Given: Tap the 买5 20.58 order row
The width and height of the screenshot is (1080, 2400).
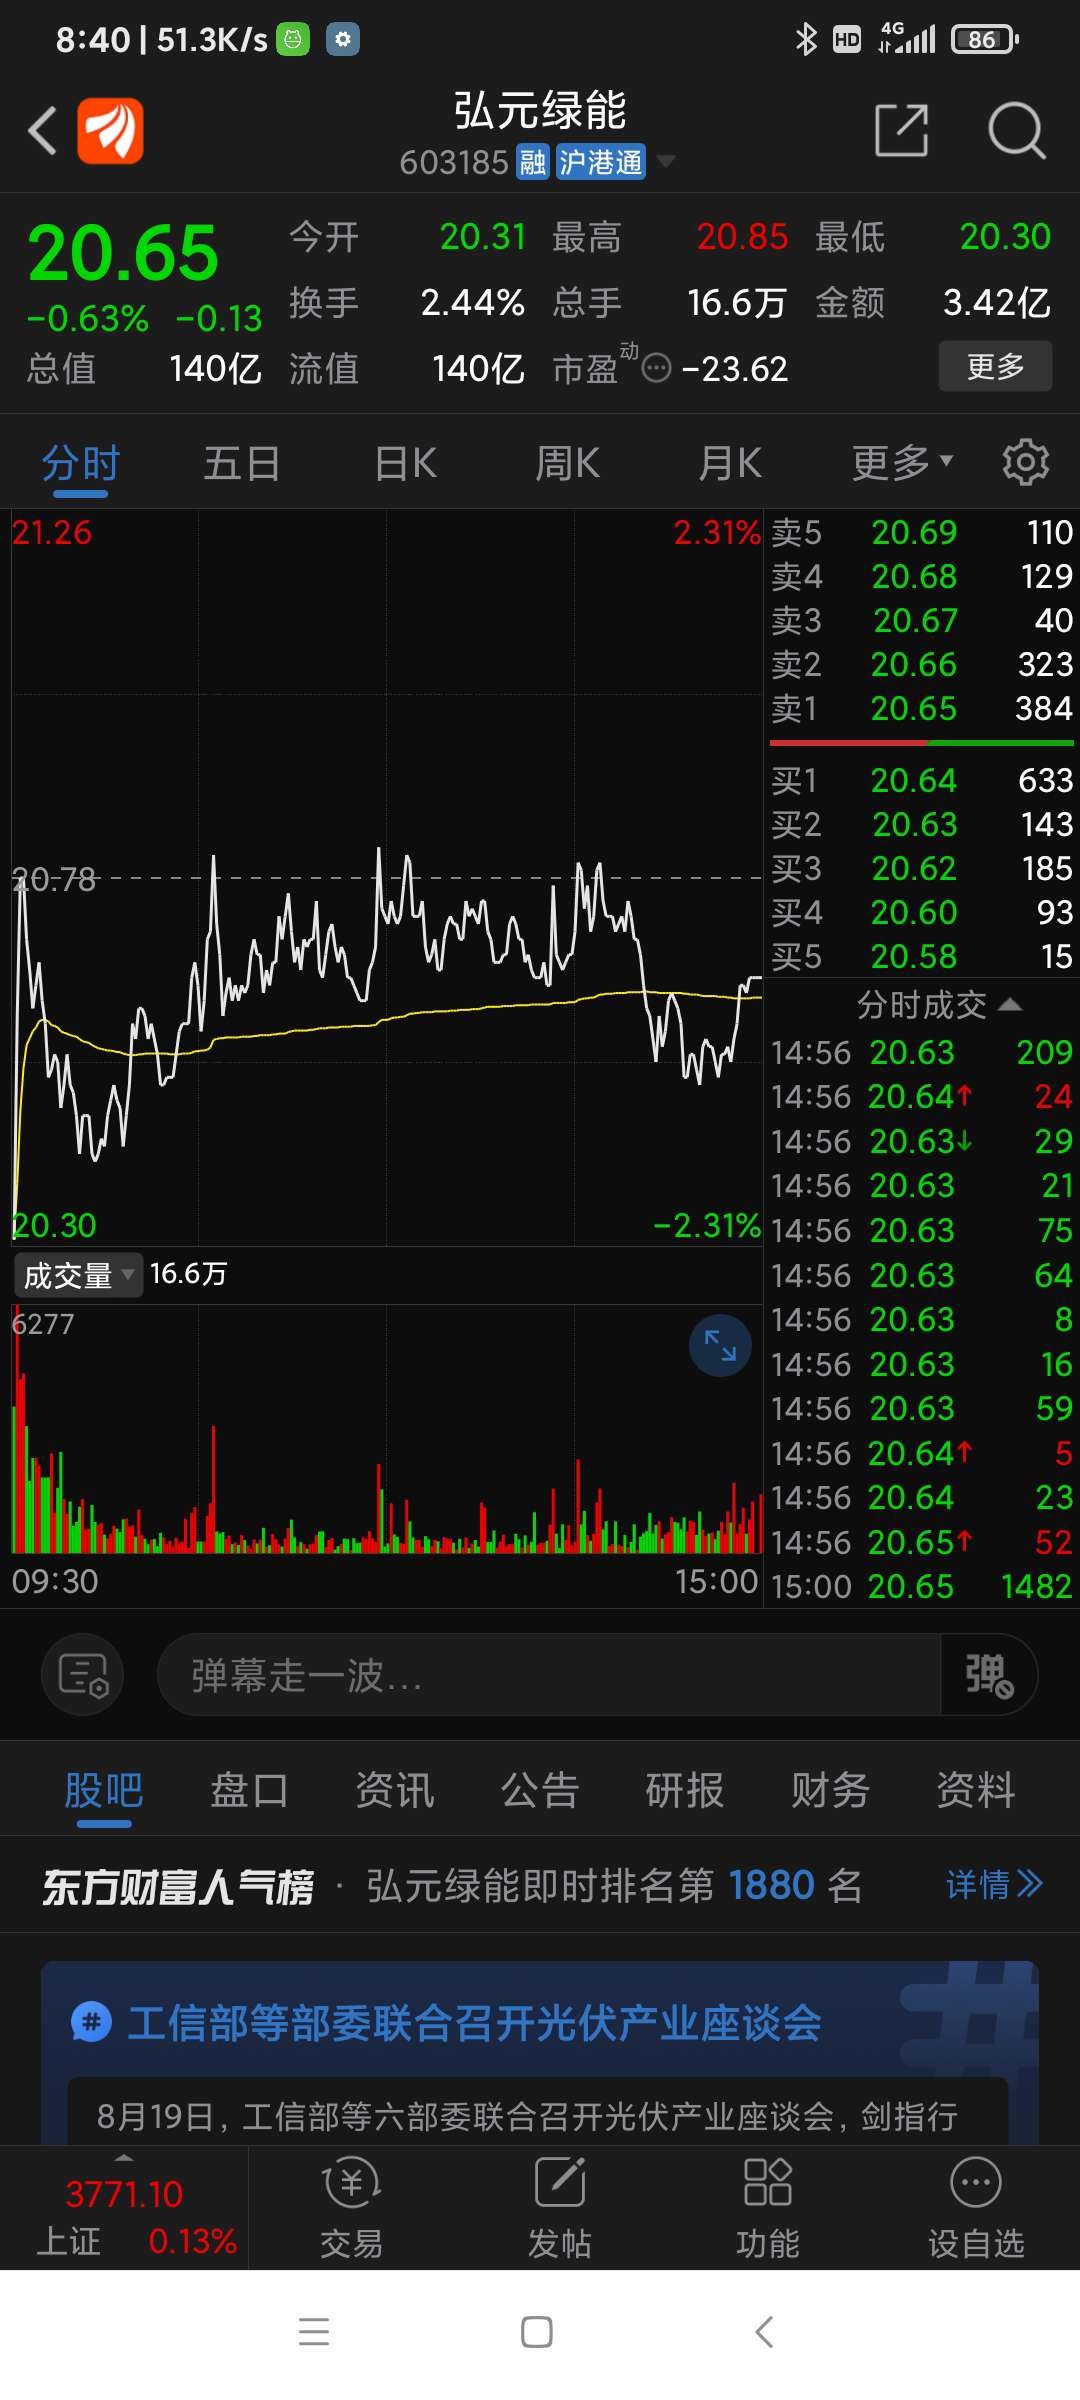Looking at the screenshot, I should coord(922,957).
